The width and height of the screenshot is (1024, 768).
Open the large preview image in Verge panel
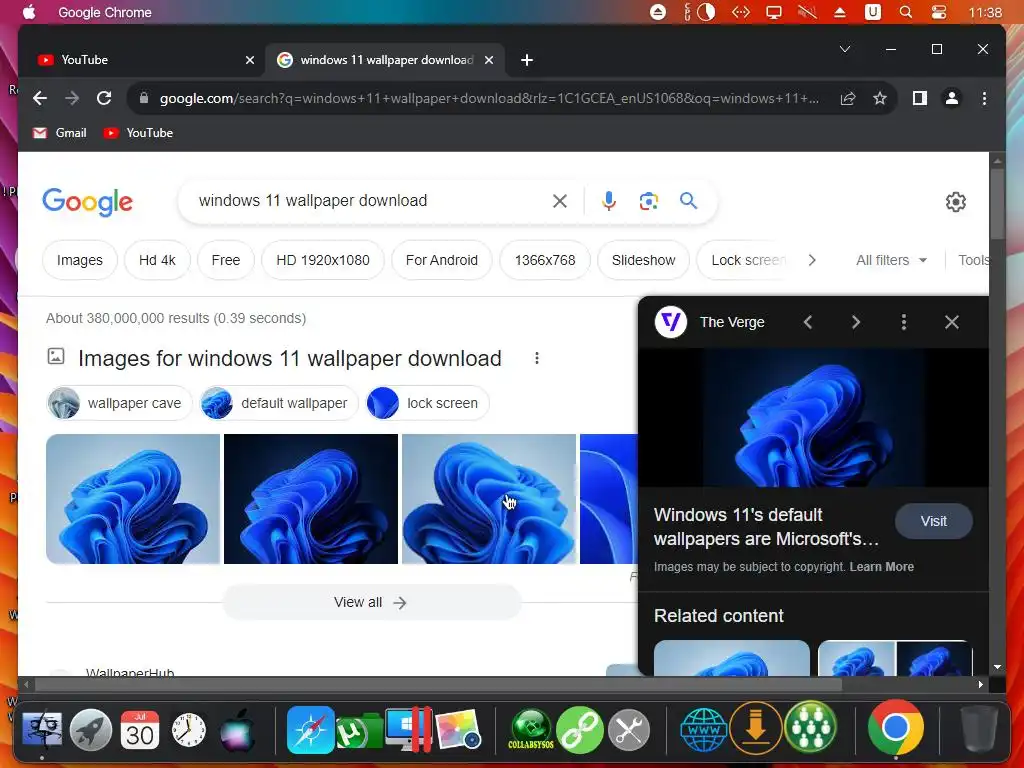813,417
